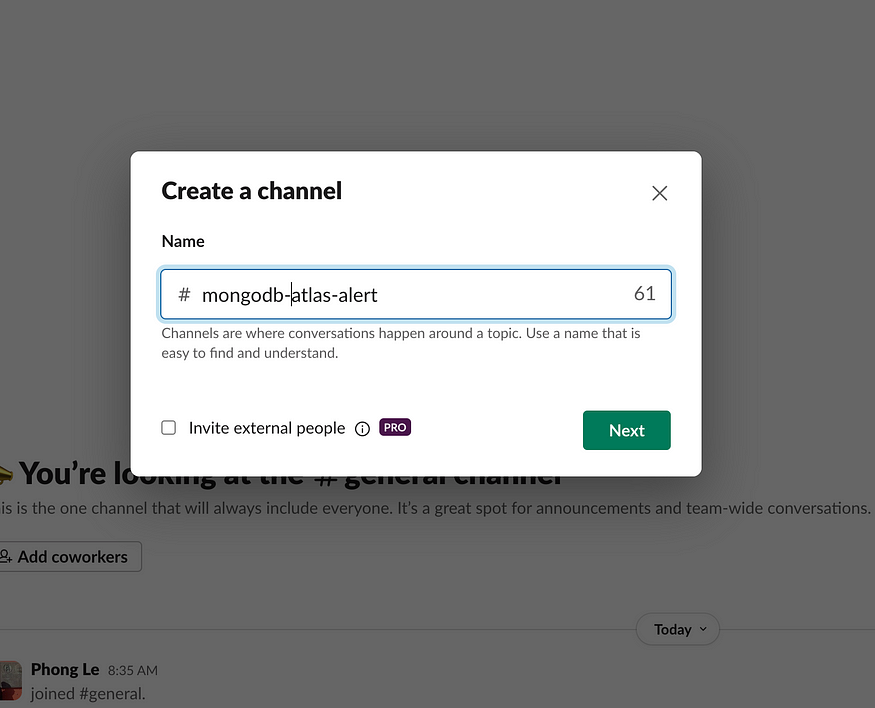The image size is (875, 708).
Task: Click the Next button
Action: (x=627, y=430)
